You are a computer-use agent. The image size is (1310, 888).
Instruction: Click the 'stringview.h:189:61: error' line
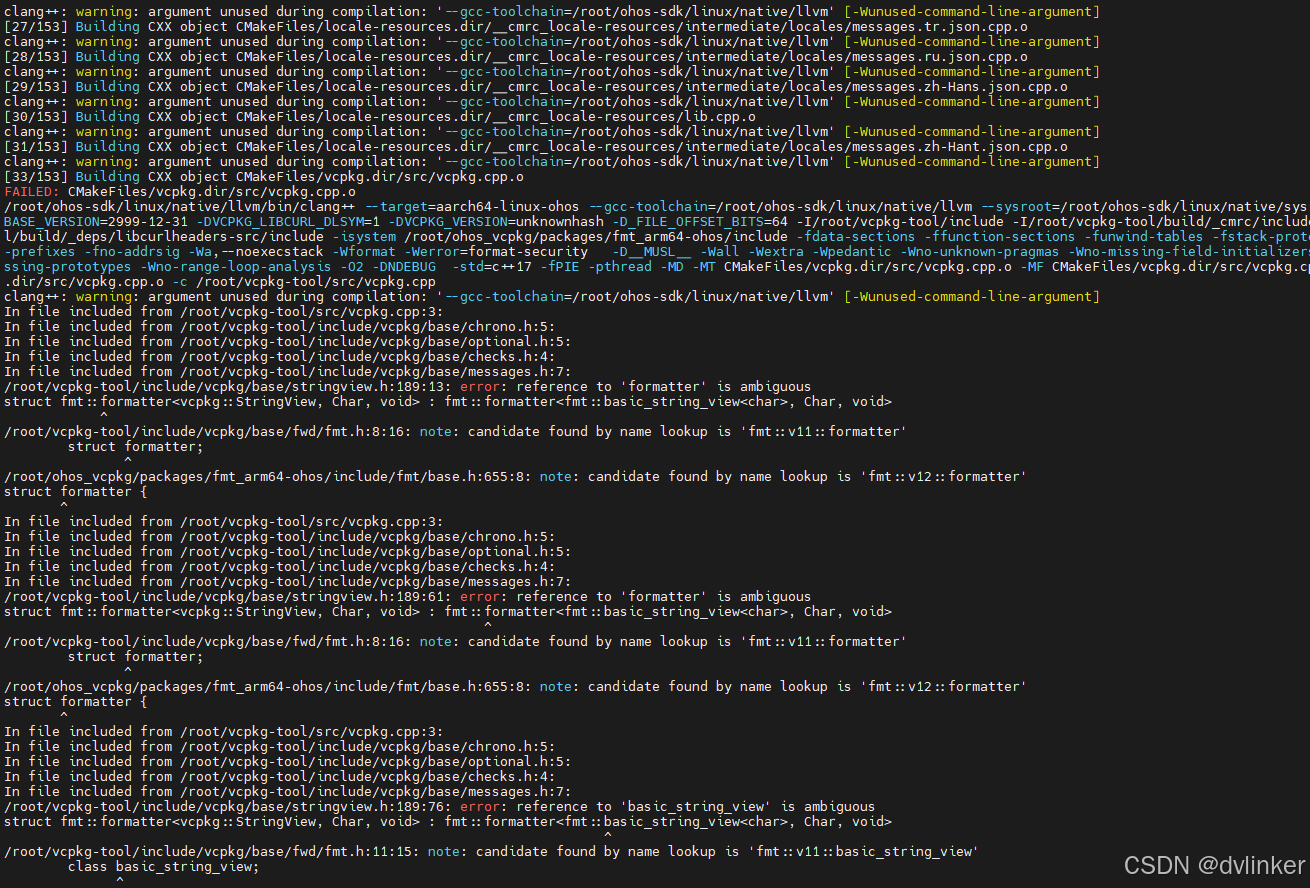[408, 596]
